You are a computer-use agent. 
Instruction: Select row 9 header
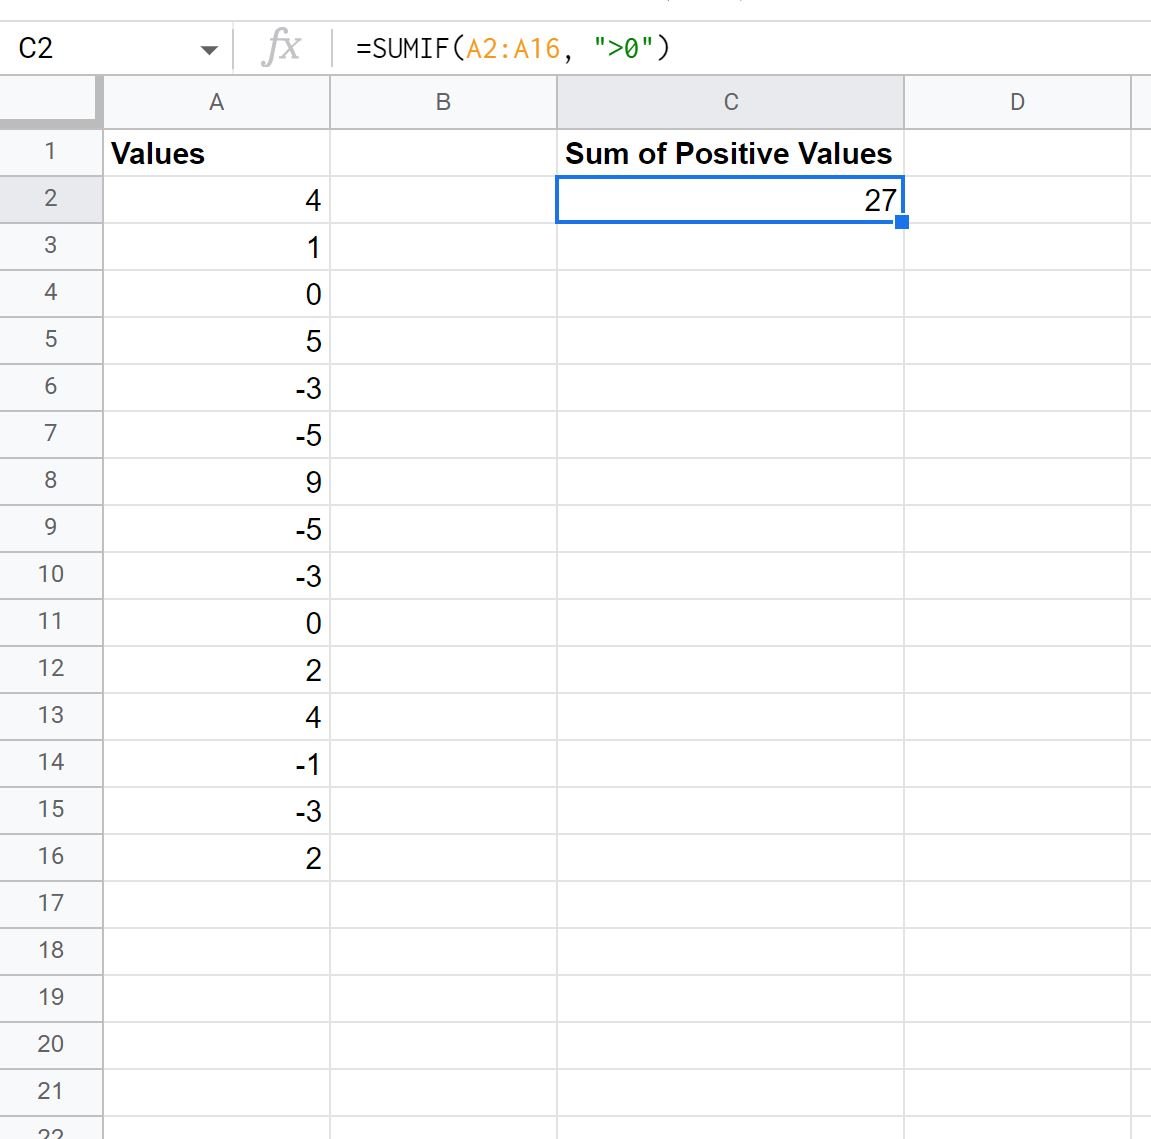coord(51,528)
